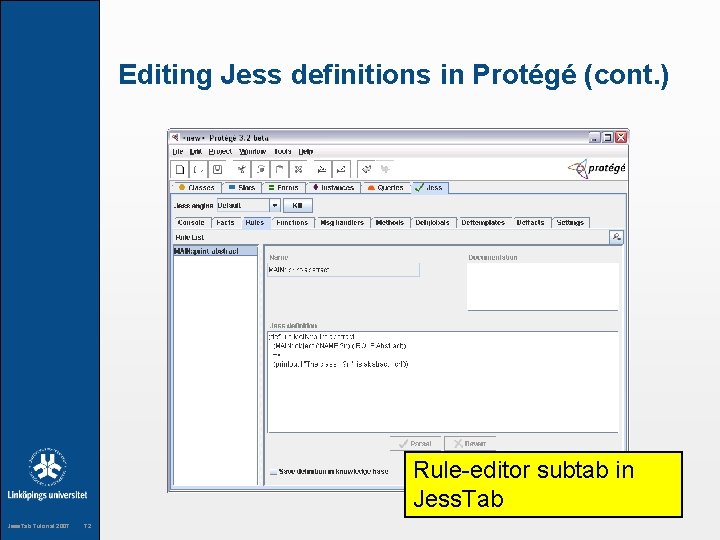Click the rule Name input field
This screenshot has width=720, height=540.
[343, 270]
